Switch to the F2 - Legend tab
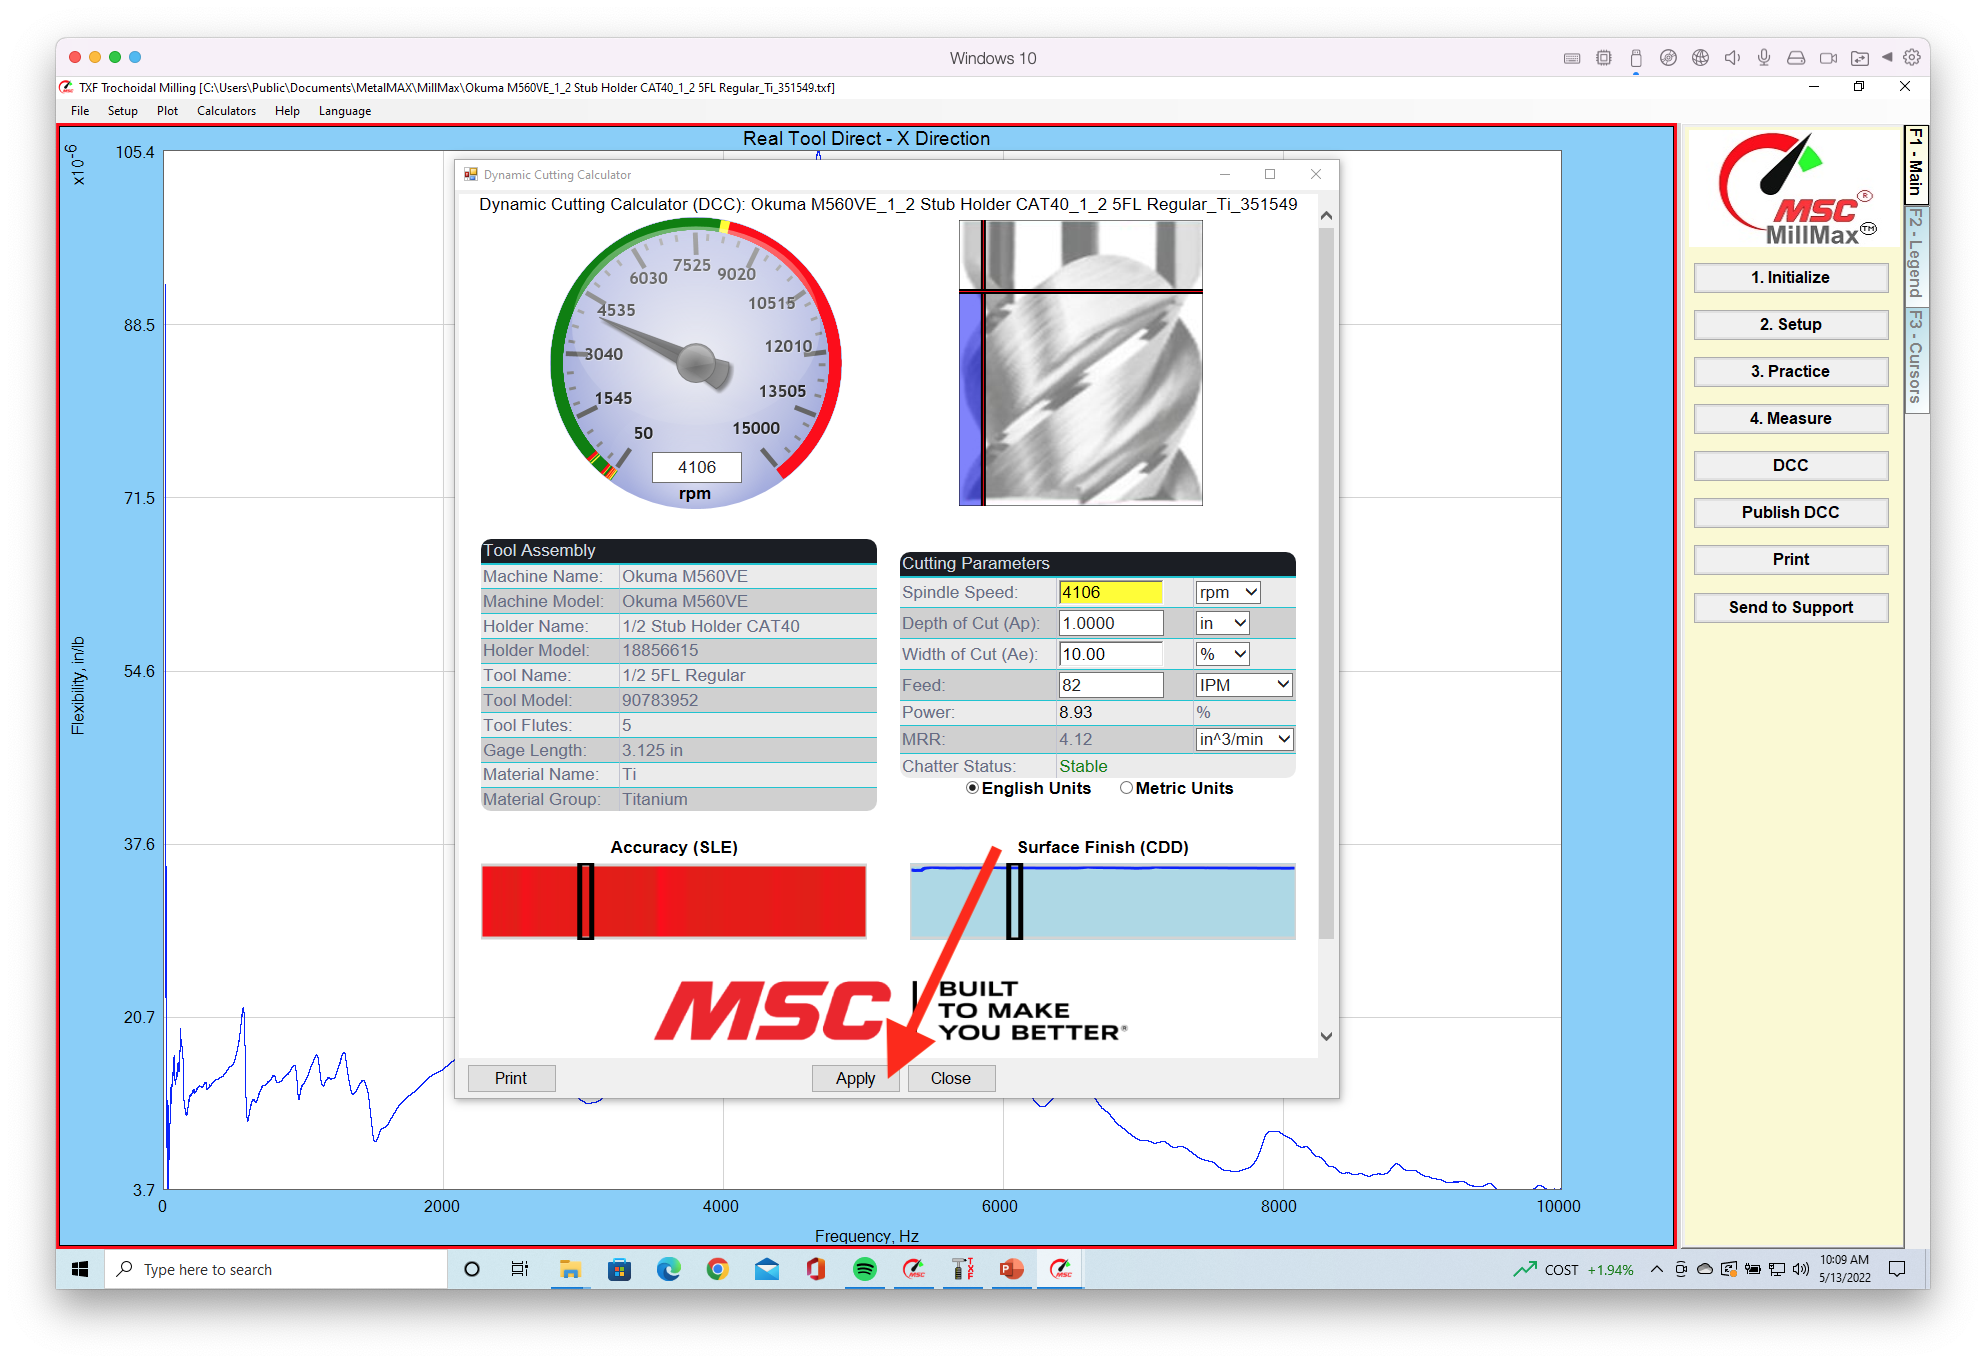Viewport: 1986px width, 1363px height. 1916,254
